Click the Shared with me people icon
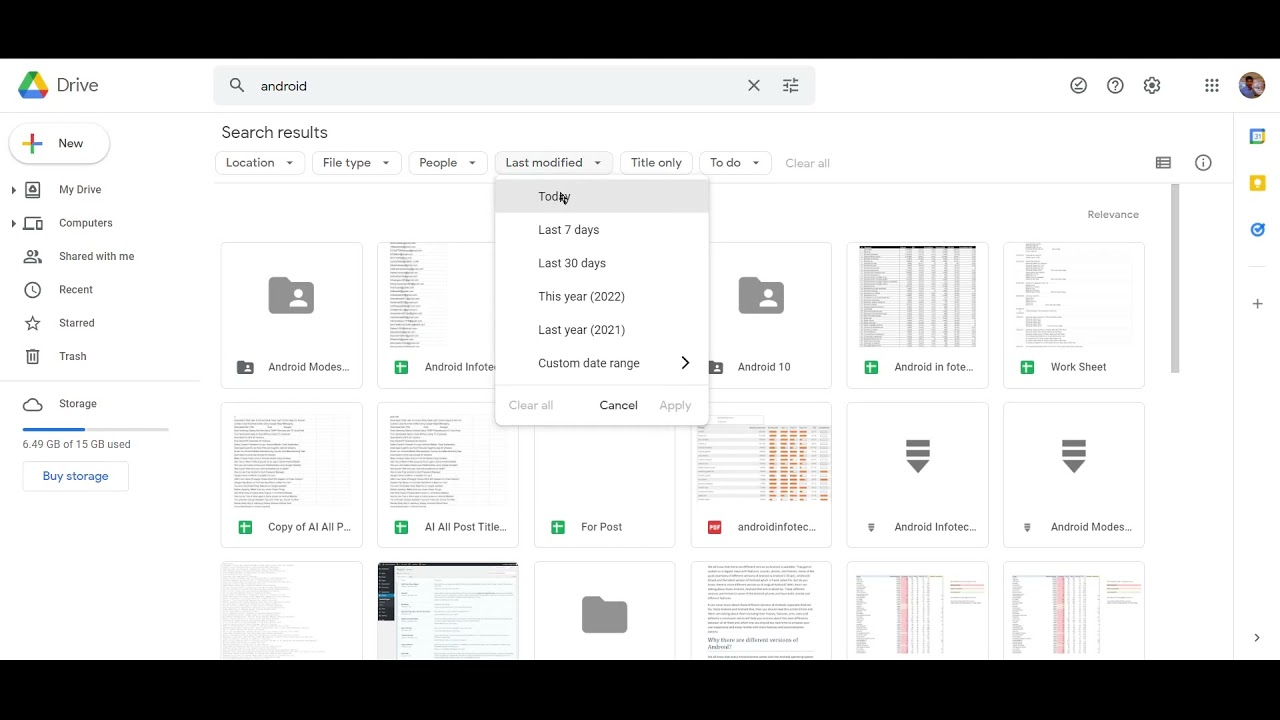1280x720 pixels. point(33,257)
